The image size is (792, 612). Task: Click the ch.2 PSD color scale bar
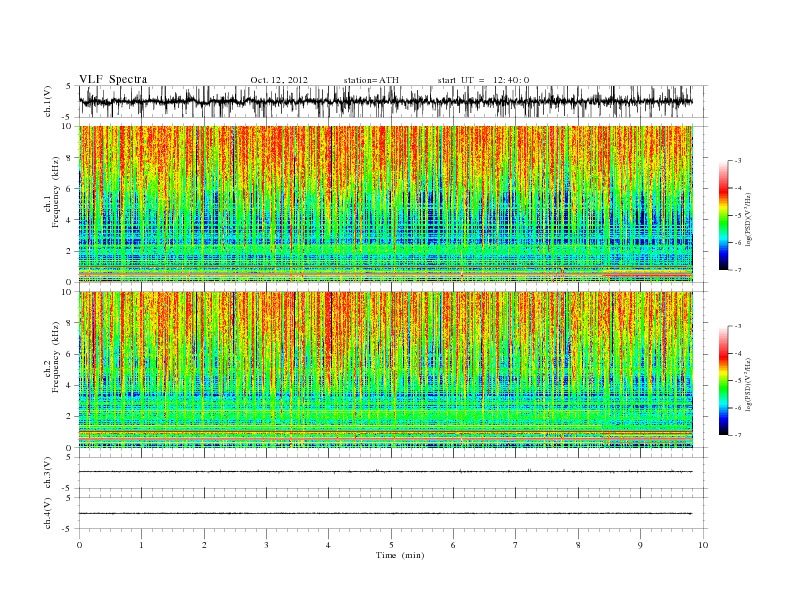[x=724, y=381]
